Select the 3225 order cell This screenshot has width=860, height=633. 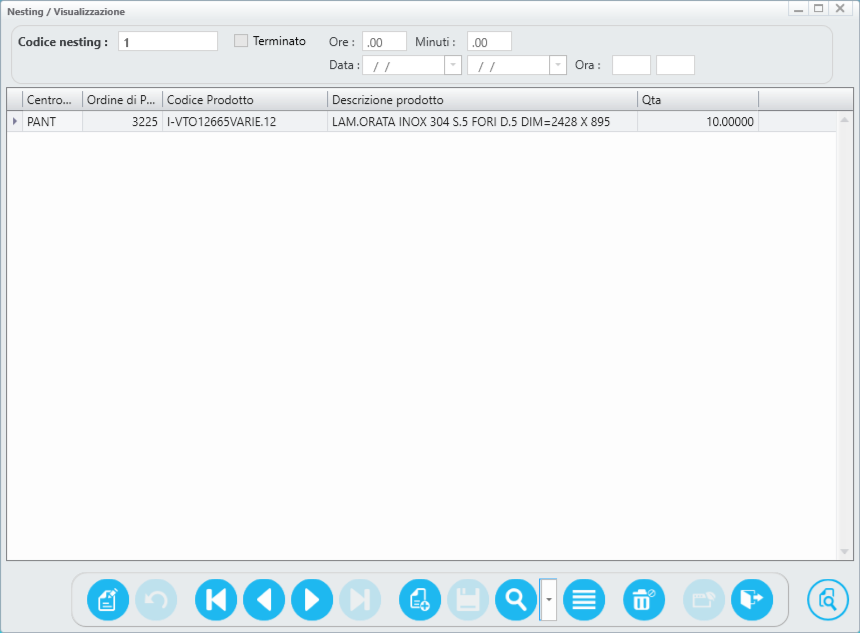(122, 122)
